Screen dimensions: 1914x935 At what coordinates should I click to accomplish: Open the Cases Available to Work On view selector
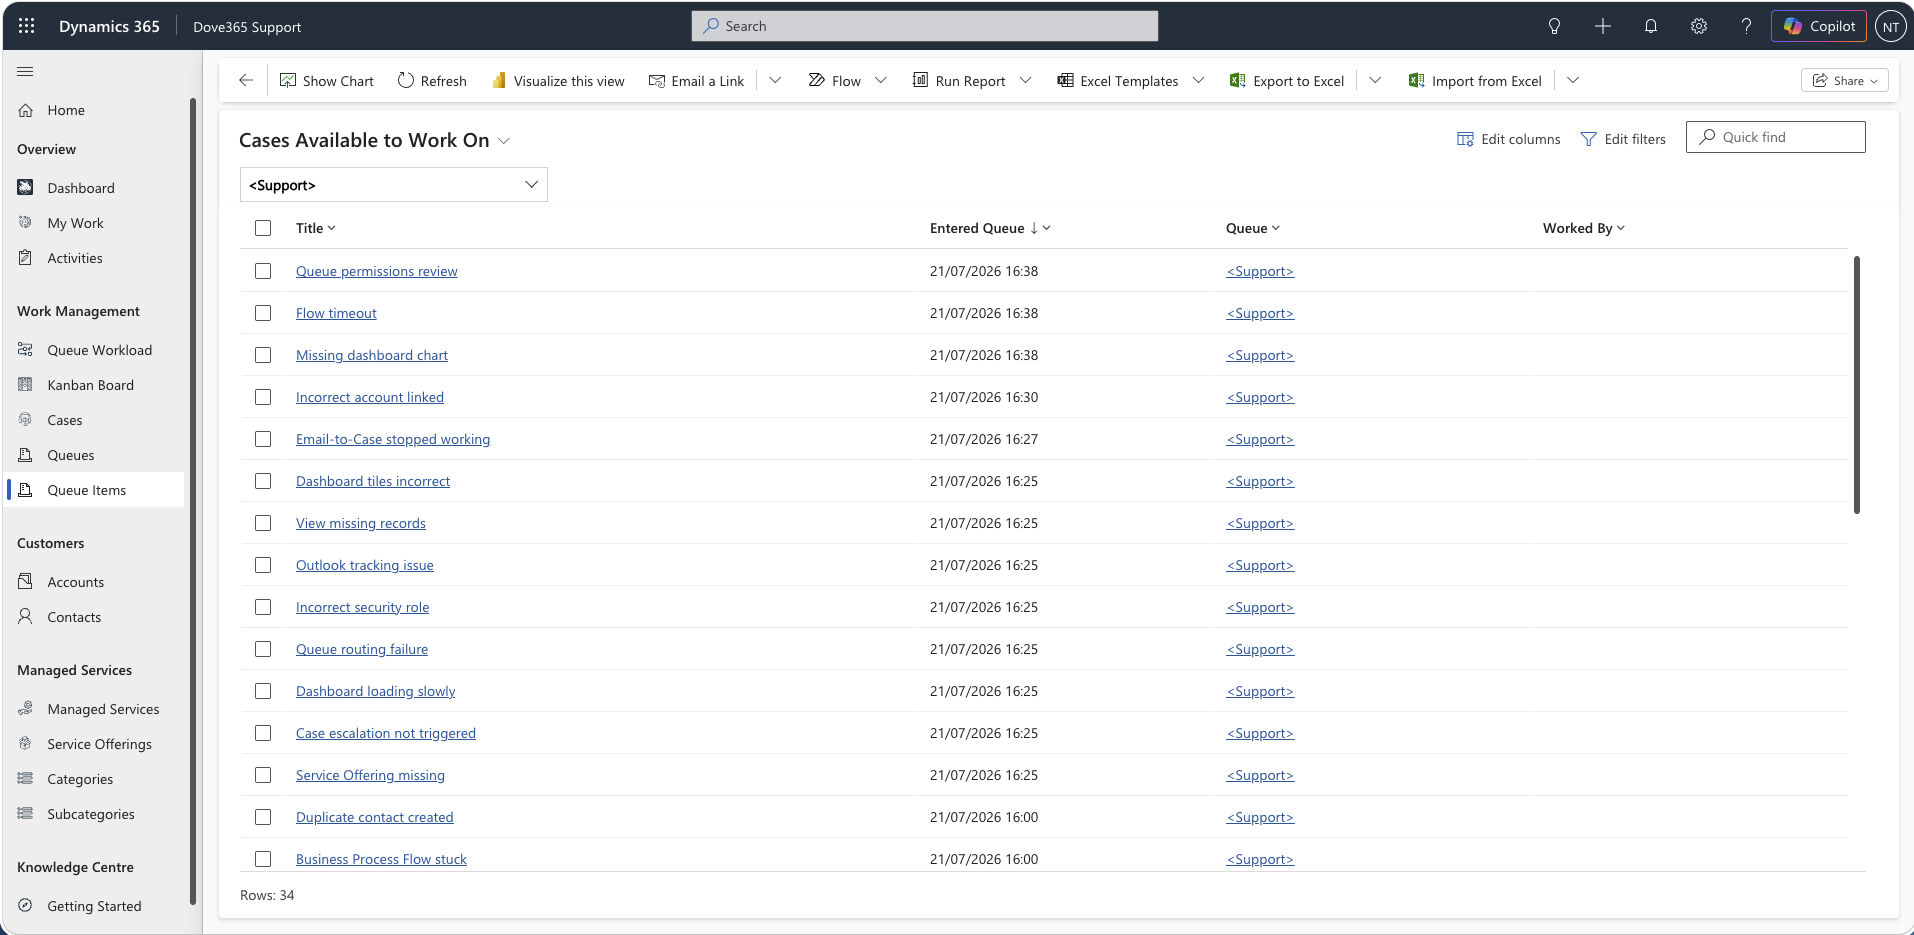click(375, 140)
